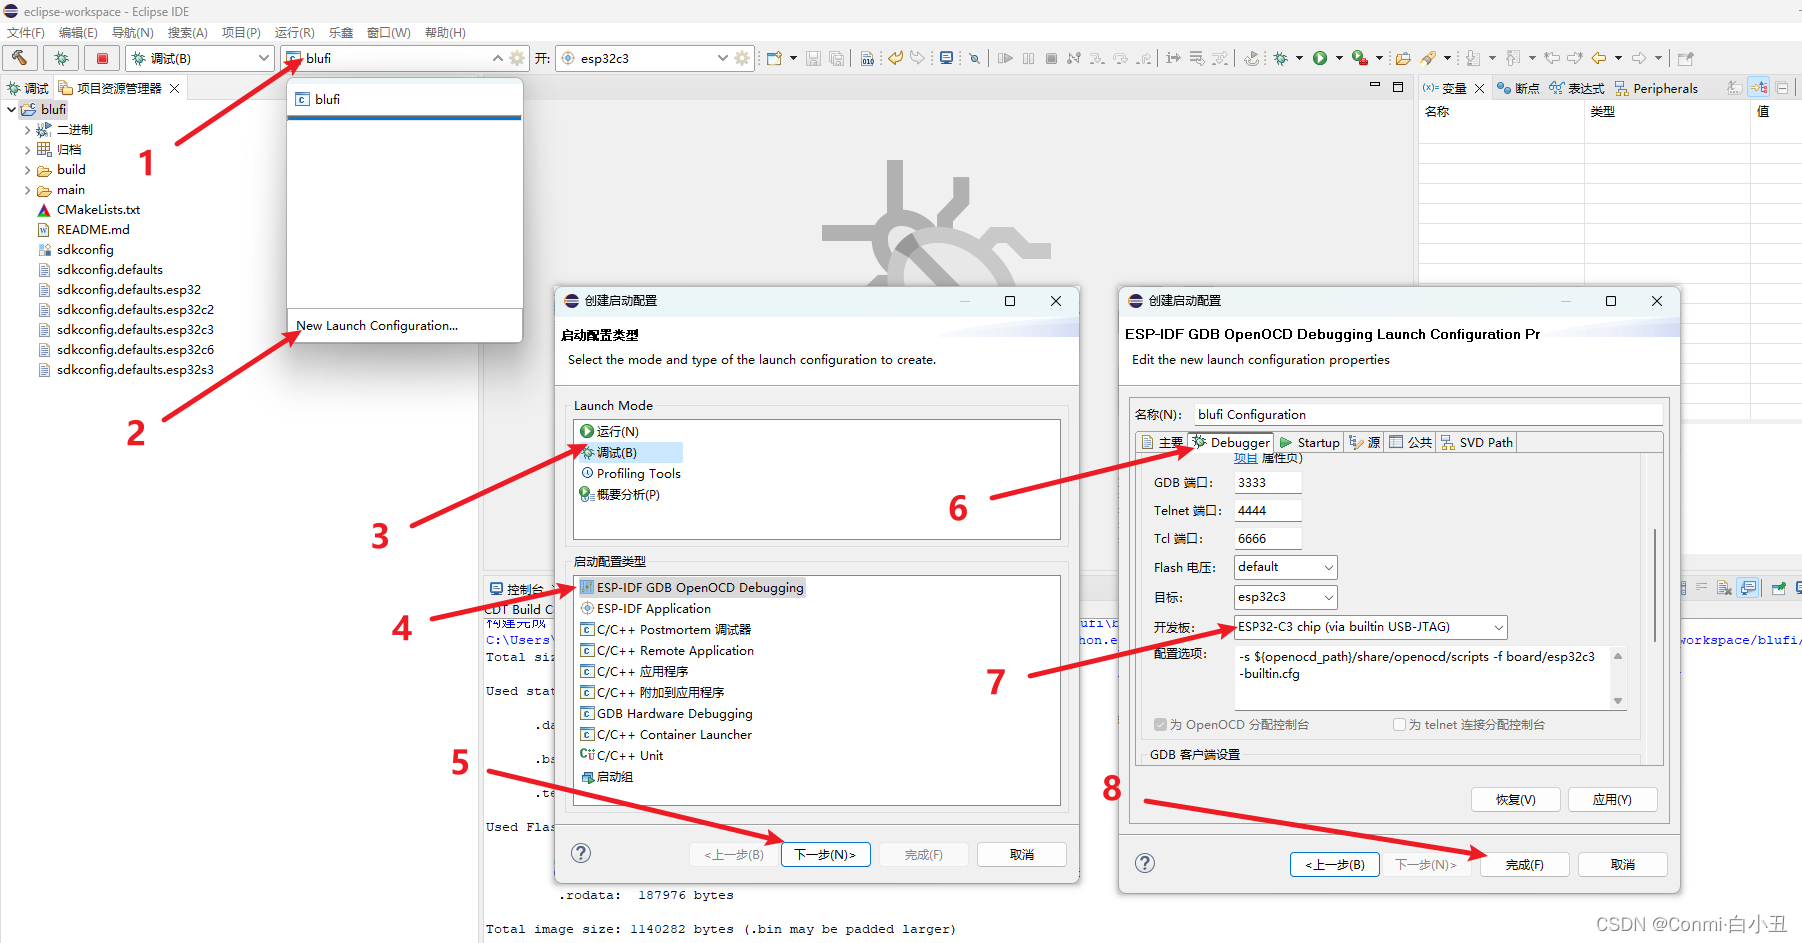Open the 开发板 ESP32-C3 chip dropdown
The width and height of the screenshot is (1802, 943).
[x=1370, y=627]
